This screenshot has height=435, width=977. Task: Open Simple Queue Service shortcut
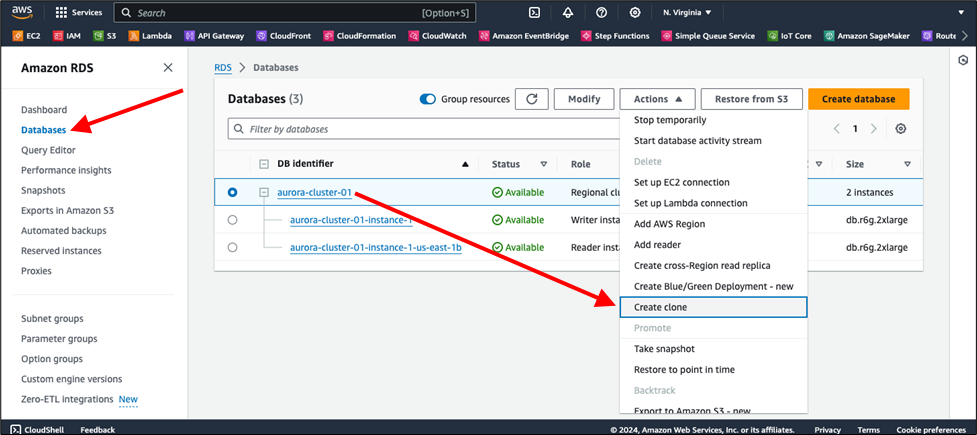[x=708, y=36]
